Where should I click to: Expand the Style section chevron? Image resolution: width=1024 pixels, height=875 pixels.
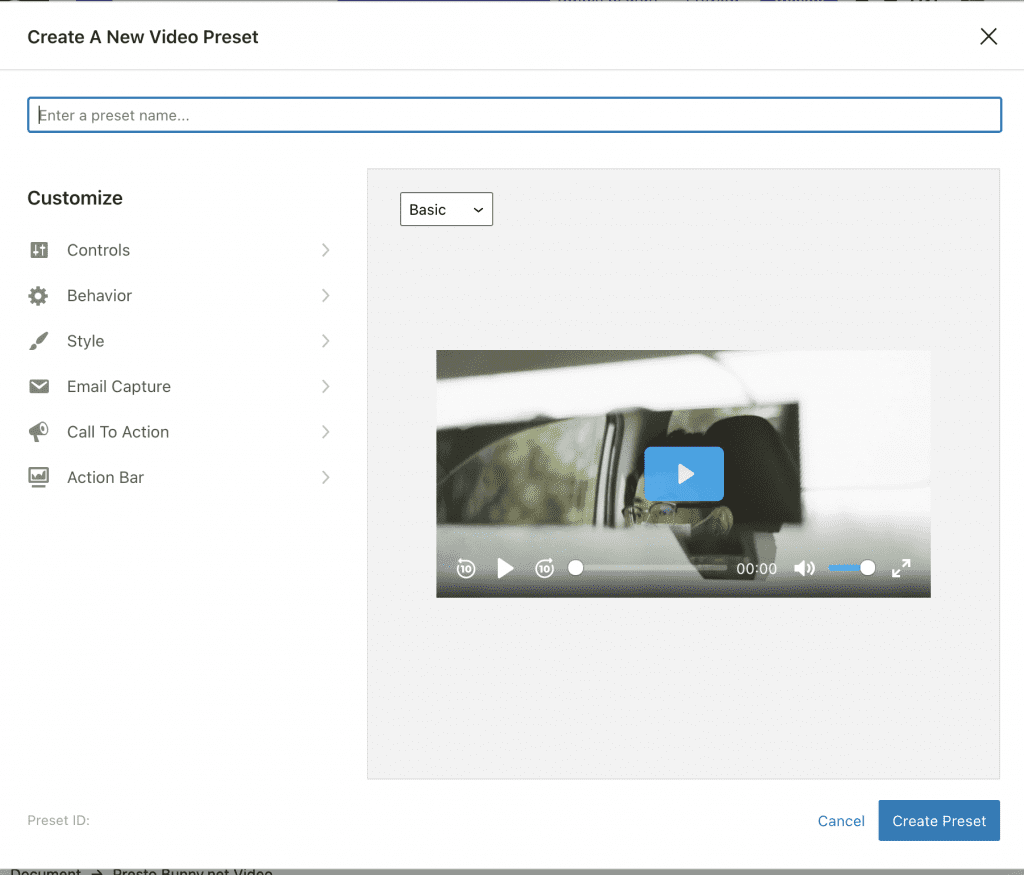tap(325, 341)
